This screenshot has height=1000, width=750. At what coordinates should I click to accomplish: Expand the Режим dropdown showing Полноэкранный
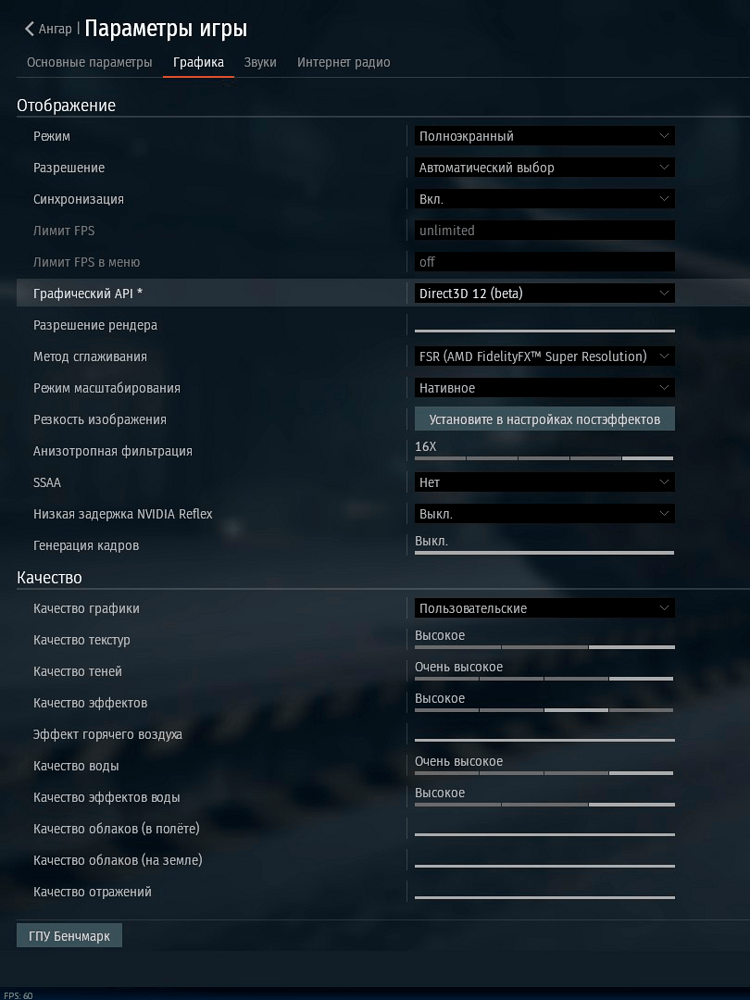pos(545,136)
